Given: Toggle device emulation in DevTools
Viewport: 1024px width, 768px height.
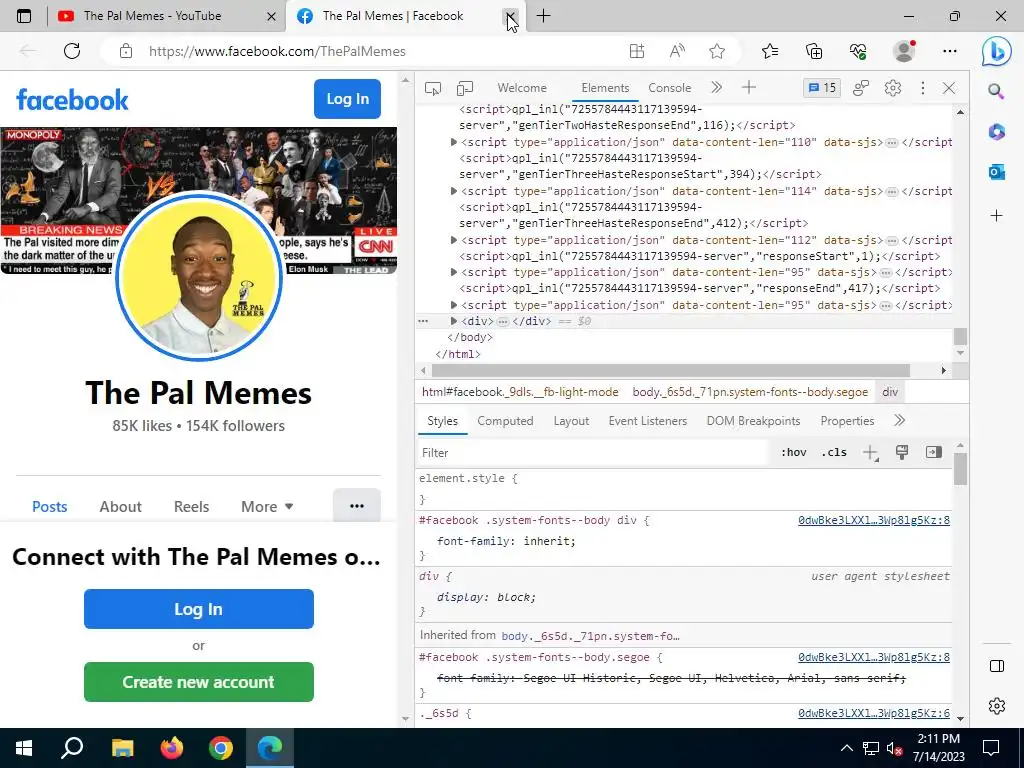Looking at the screenshot, I should (x=465, y=88).
